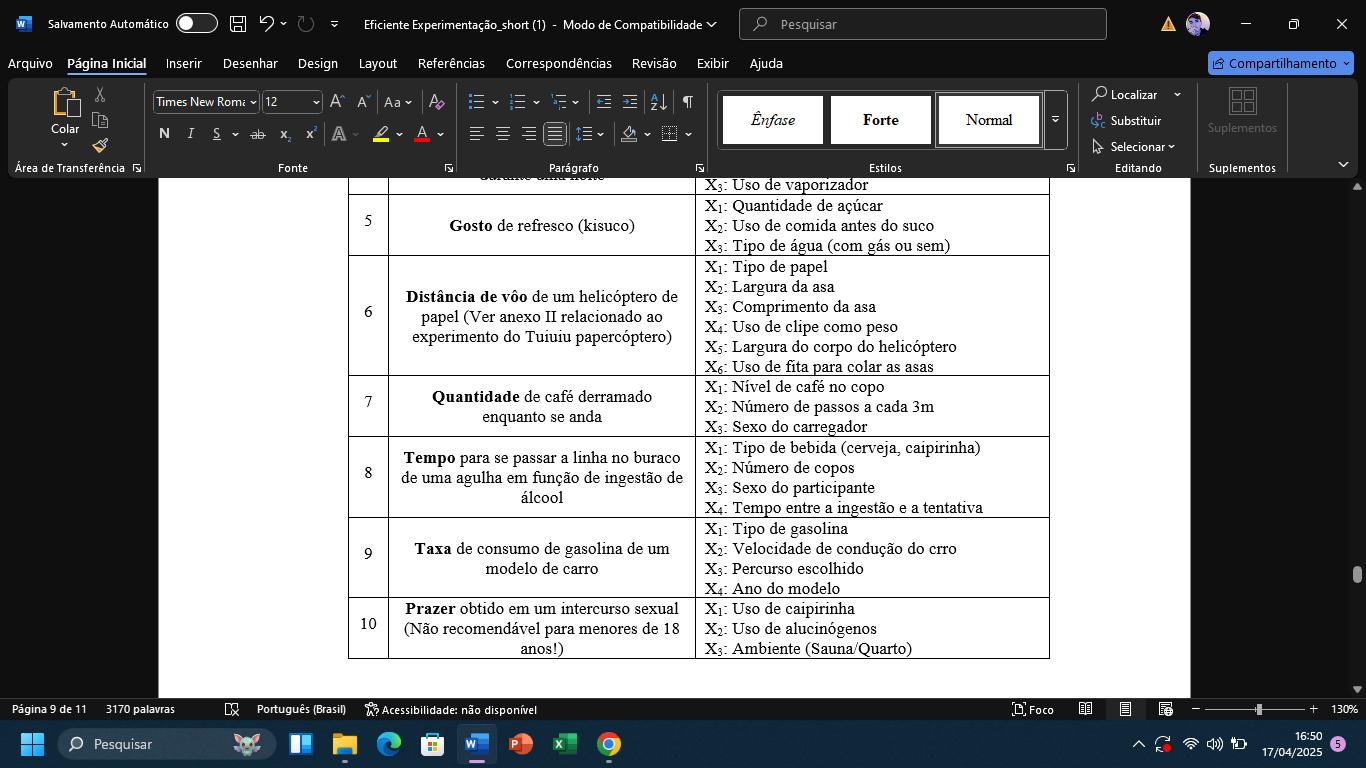Click the Save disk icon

237,24
